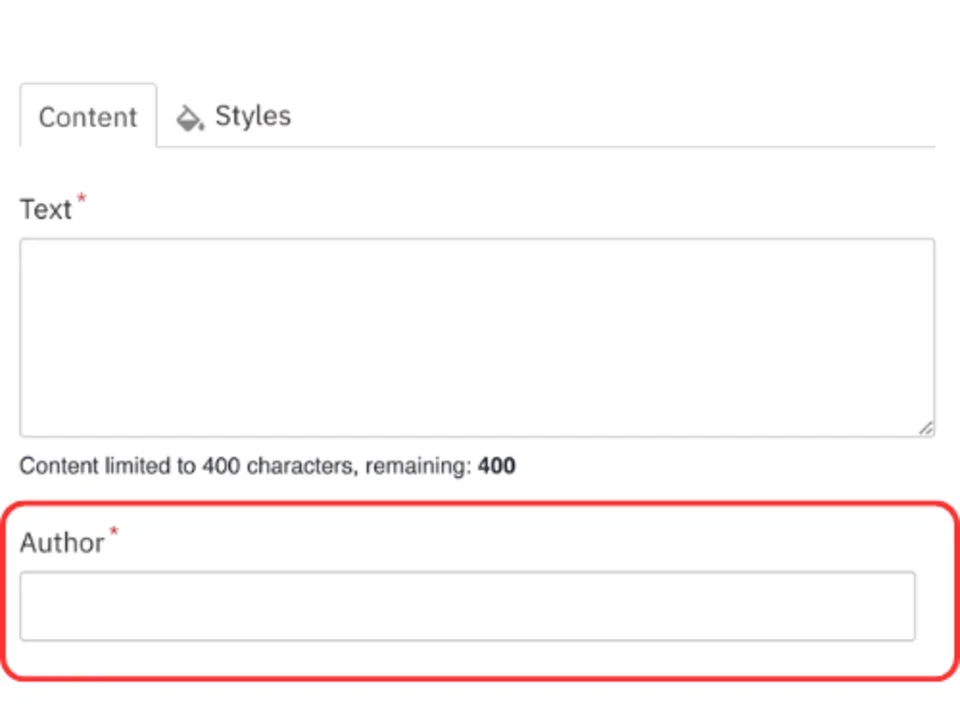Click the red asterisk beside Text

click(82, 200)
